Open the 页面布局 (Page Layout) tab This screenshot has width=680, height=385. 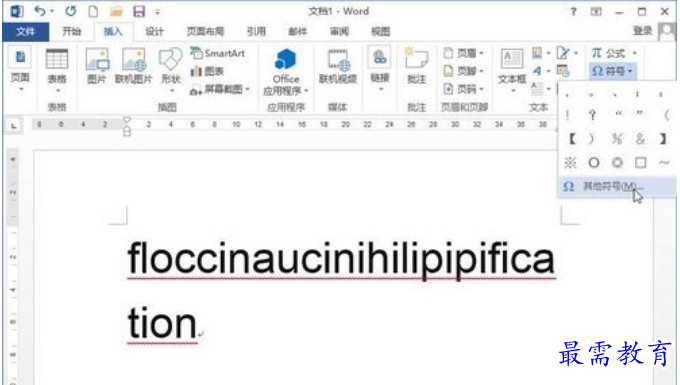coord(206,31)
